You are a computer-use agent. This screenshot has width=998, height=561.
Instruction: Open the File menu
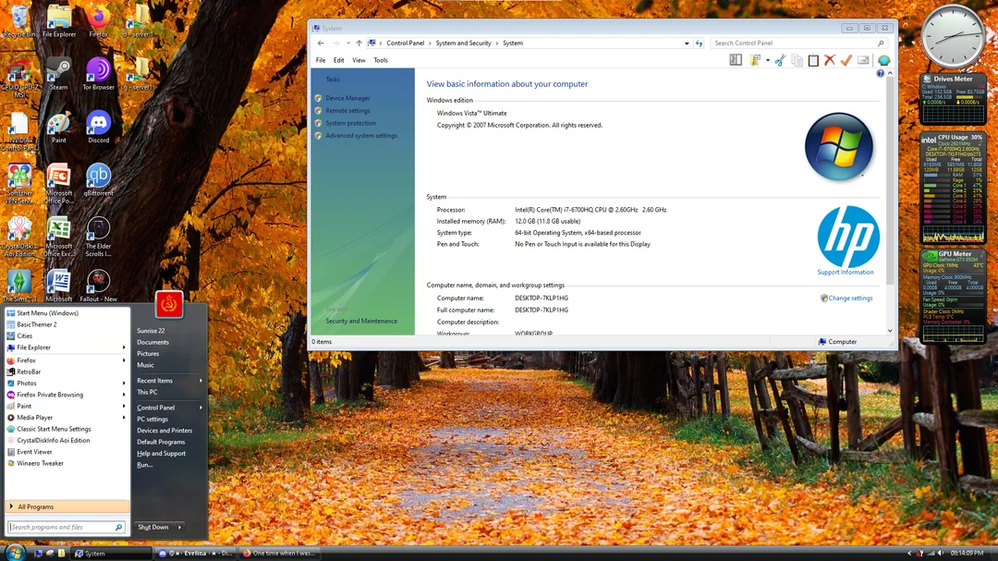coord(320,60)
